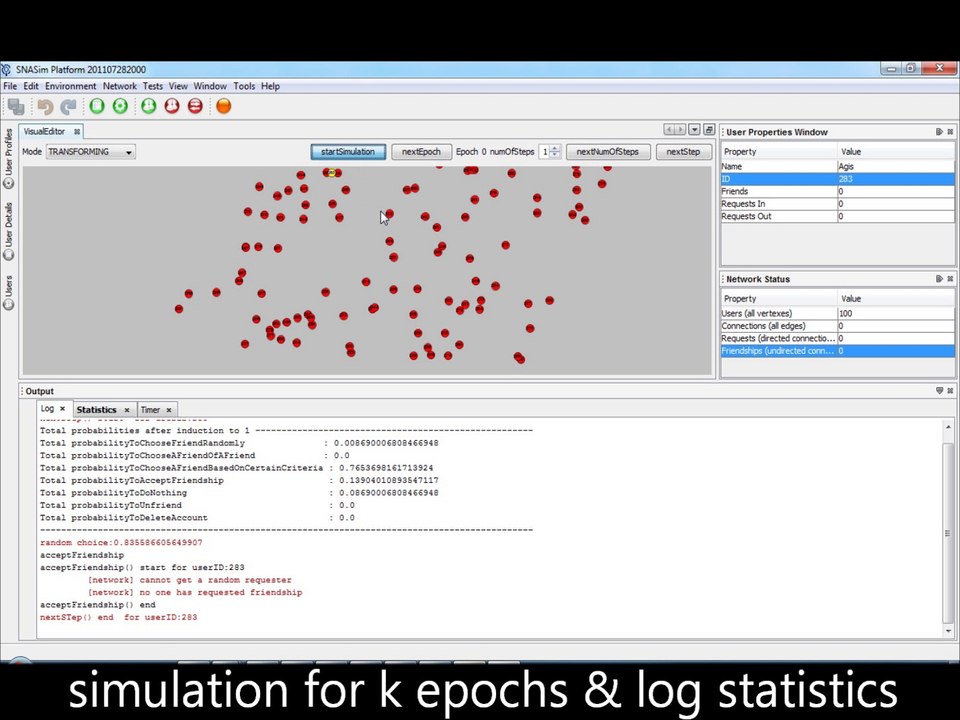Minimize the Network Status panel
The height and width of the screenshot is (720, 960).
point(939,279)
